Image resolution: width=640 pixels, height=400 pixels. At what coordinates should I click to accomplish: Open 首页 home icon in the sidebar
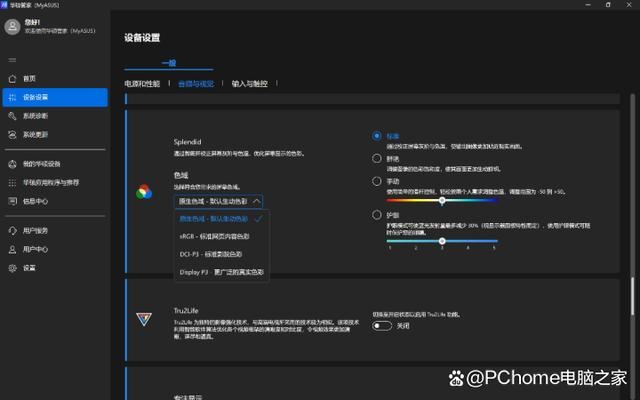(12, 78)
